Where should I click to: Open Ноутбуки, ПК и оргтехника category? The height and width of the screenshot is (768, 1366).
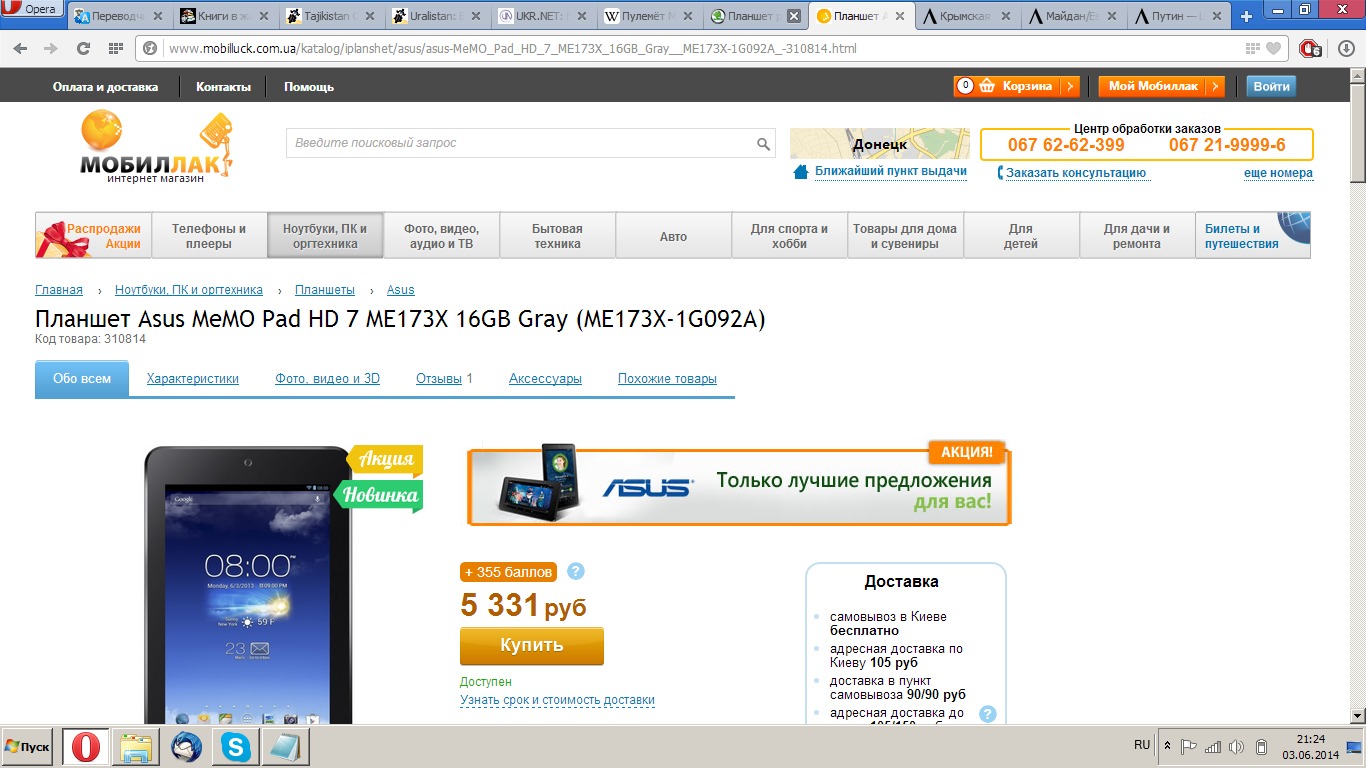click(325, 236)
